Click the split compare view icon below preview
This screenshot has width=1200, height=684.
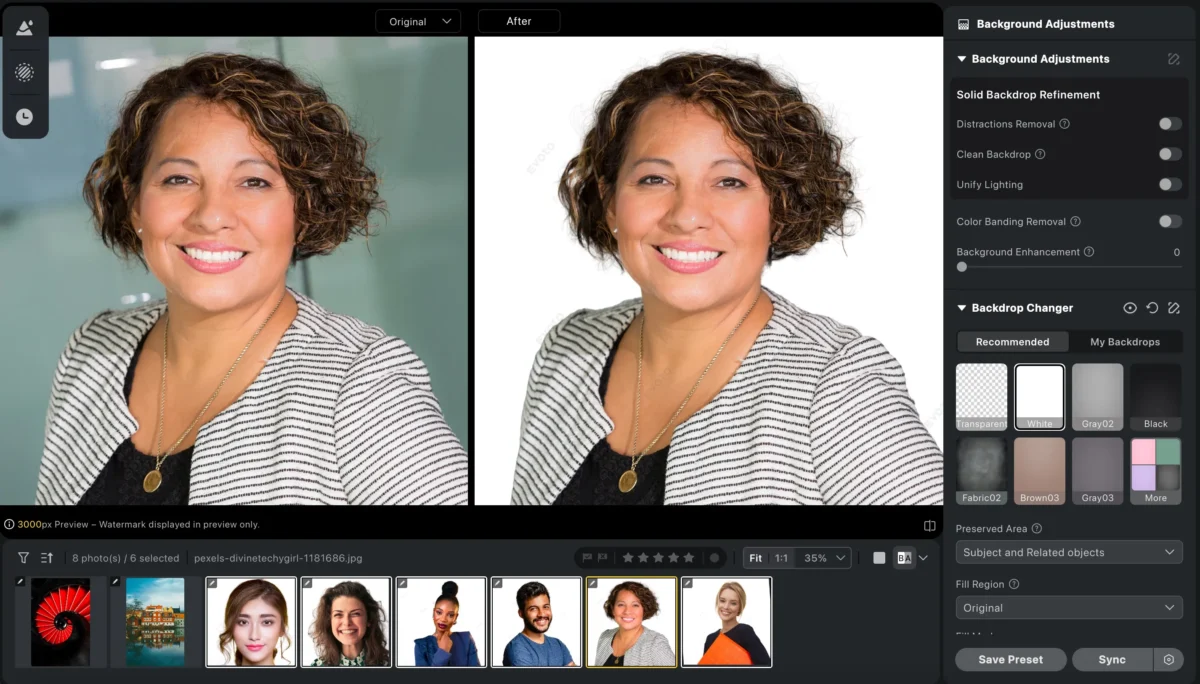point(929,526)
